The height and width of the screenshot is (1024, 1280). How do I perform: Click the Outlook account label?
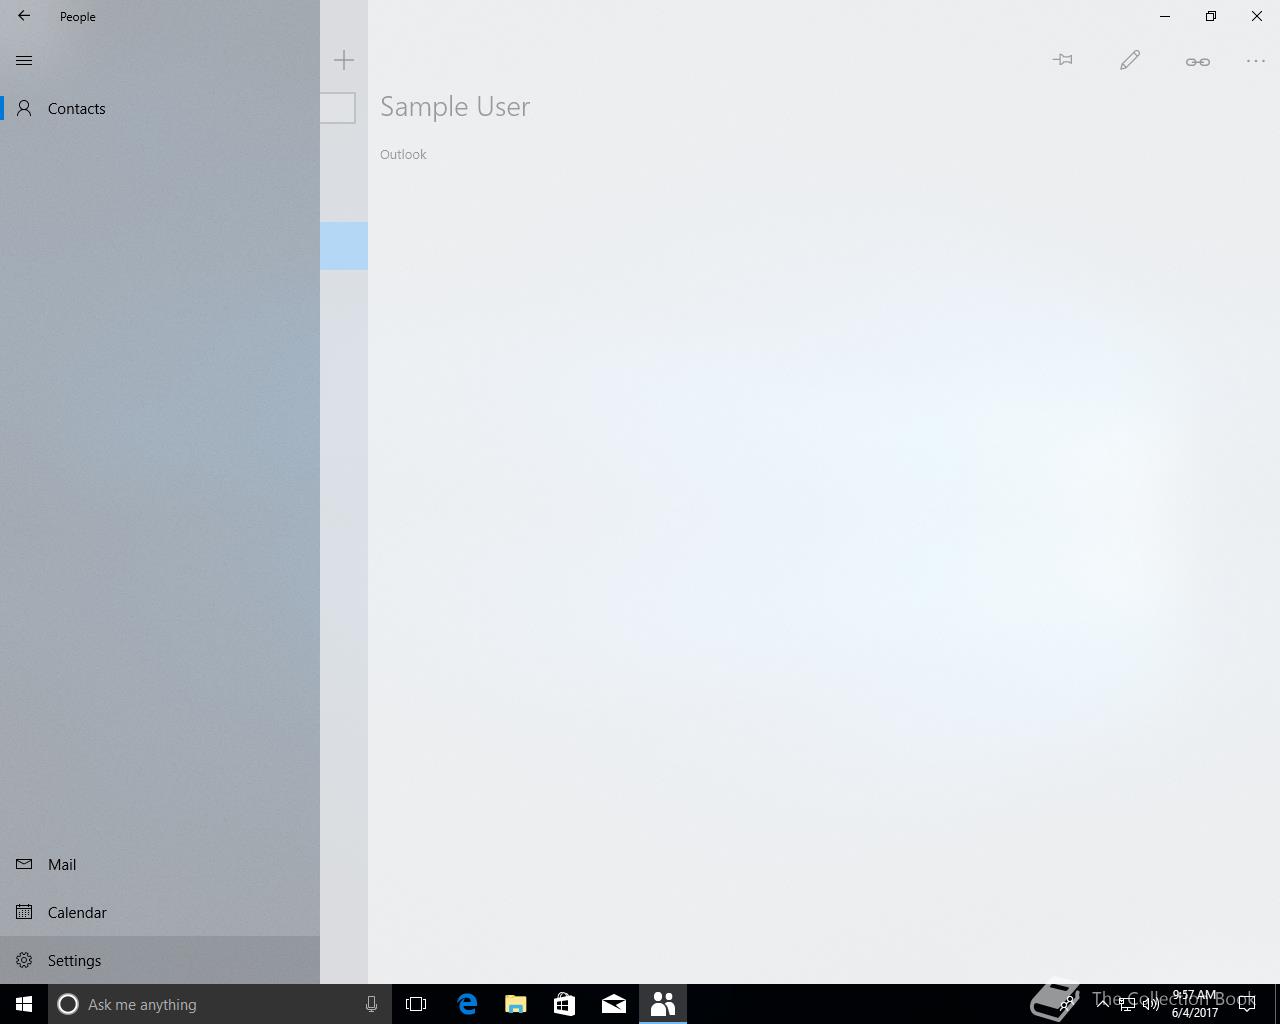point(403,154)
